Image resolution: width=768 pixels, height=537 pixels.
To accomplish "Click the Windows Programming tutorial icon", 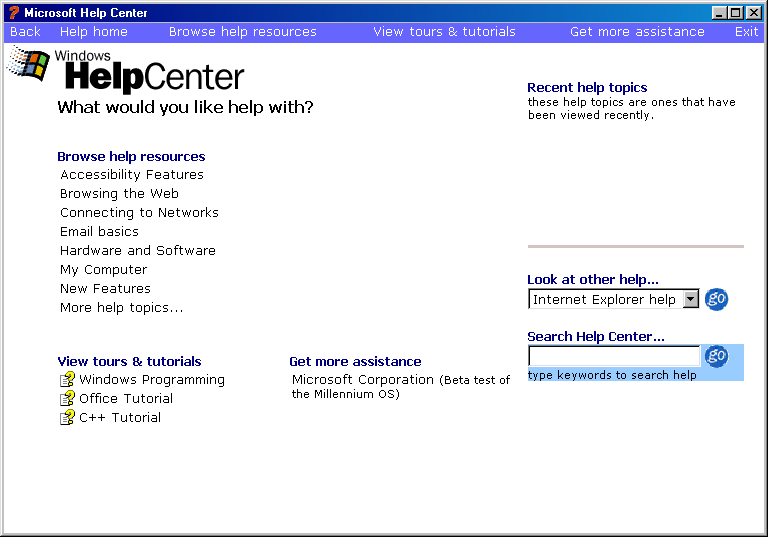I will 67,380.
